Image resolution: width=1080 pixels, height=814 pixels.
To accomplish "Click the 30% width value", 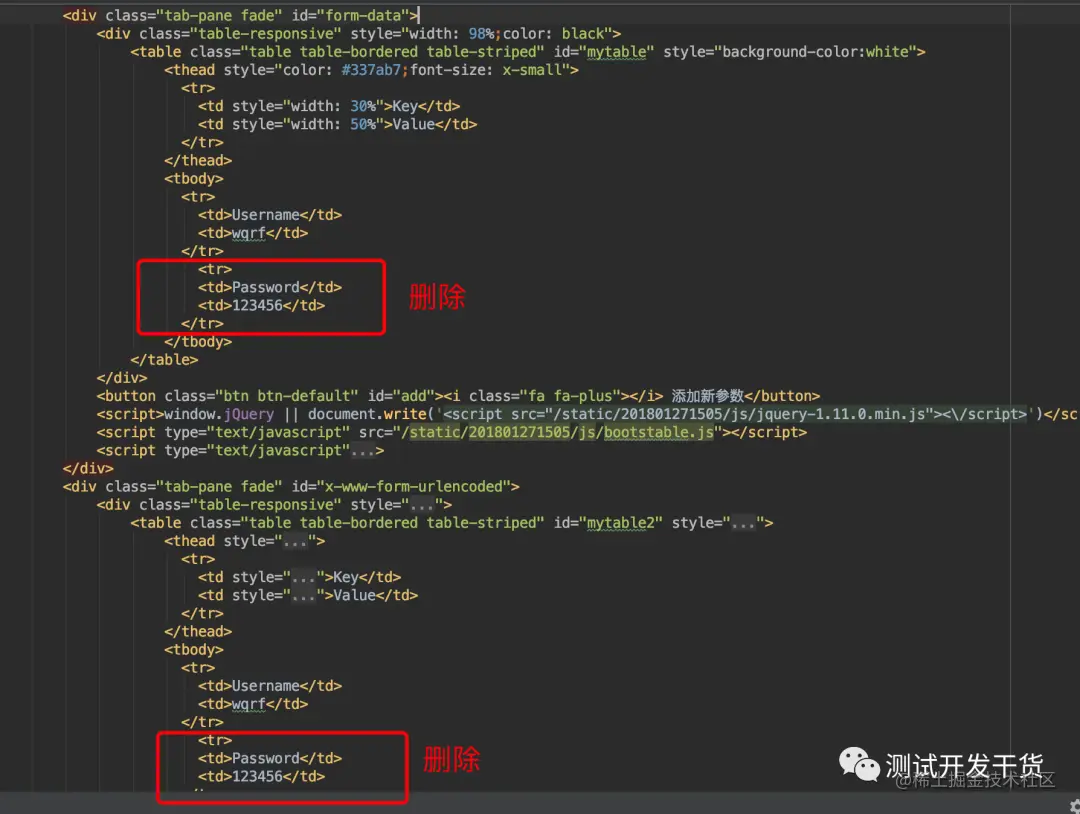I will click(363, 106).
